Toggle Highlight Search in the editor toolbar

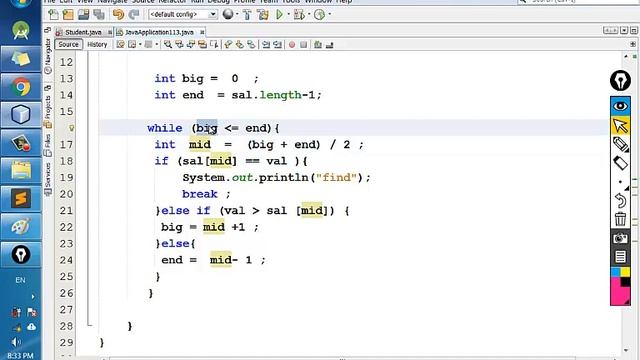[202, 44]
